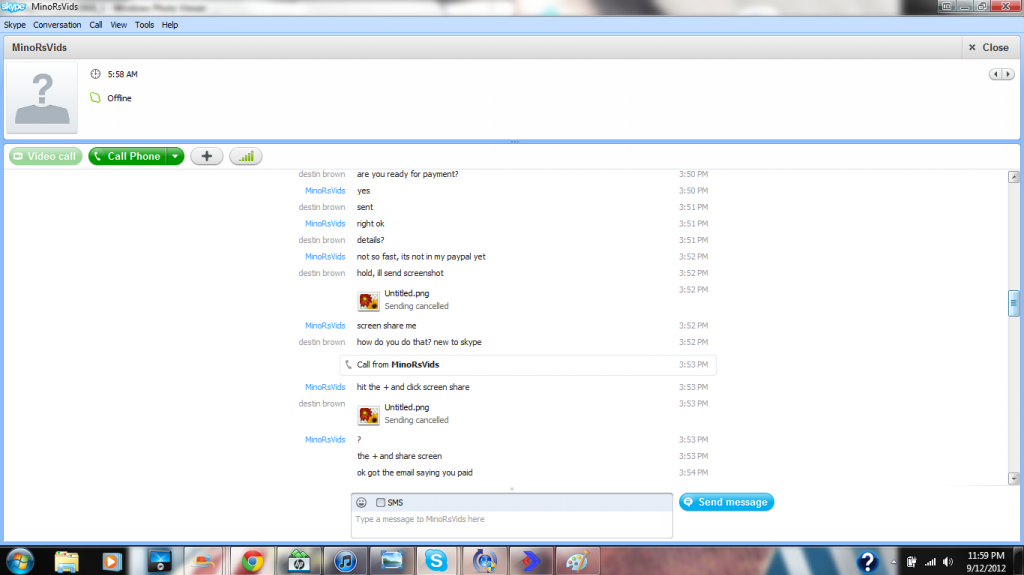The image size is (1024, 575).
Task: Switch to Skype in the taskbar
Action: pos(436,561)
